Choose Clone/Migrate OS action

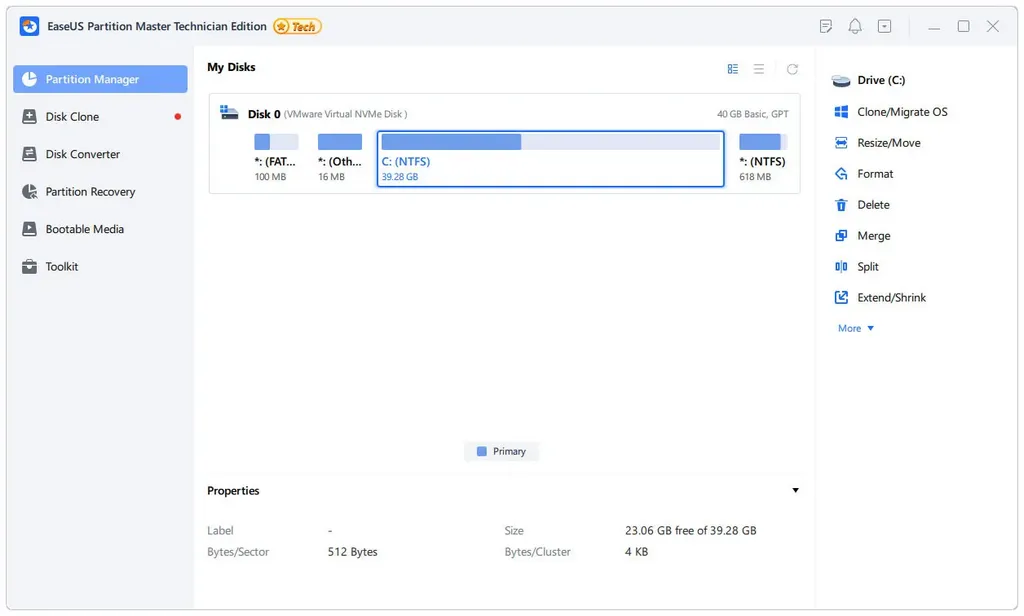902,112
